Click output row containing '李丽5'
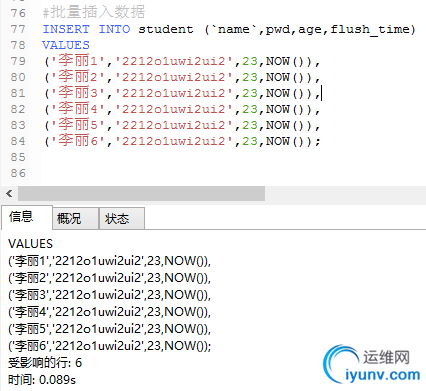426x391 pixels. (109, 329)
